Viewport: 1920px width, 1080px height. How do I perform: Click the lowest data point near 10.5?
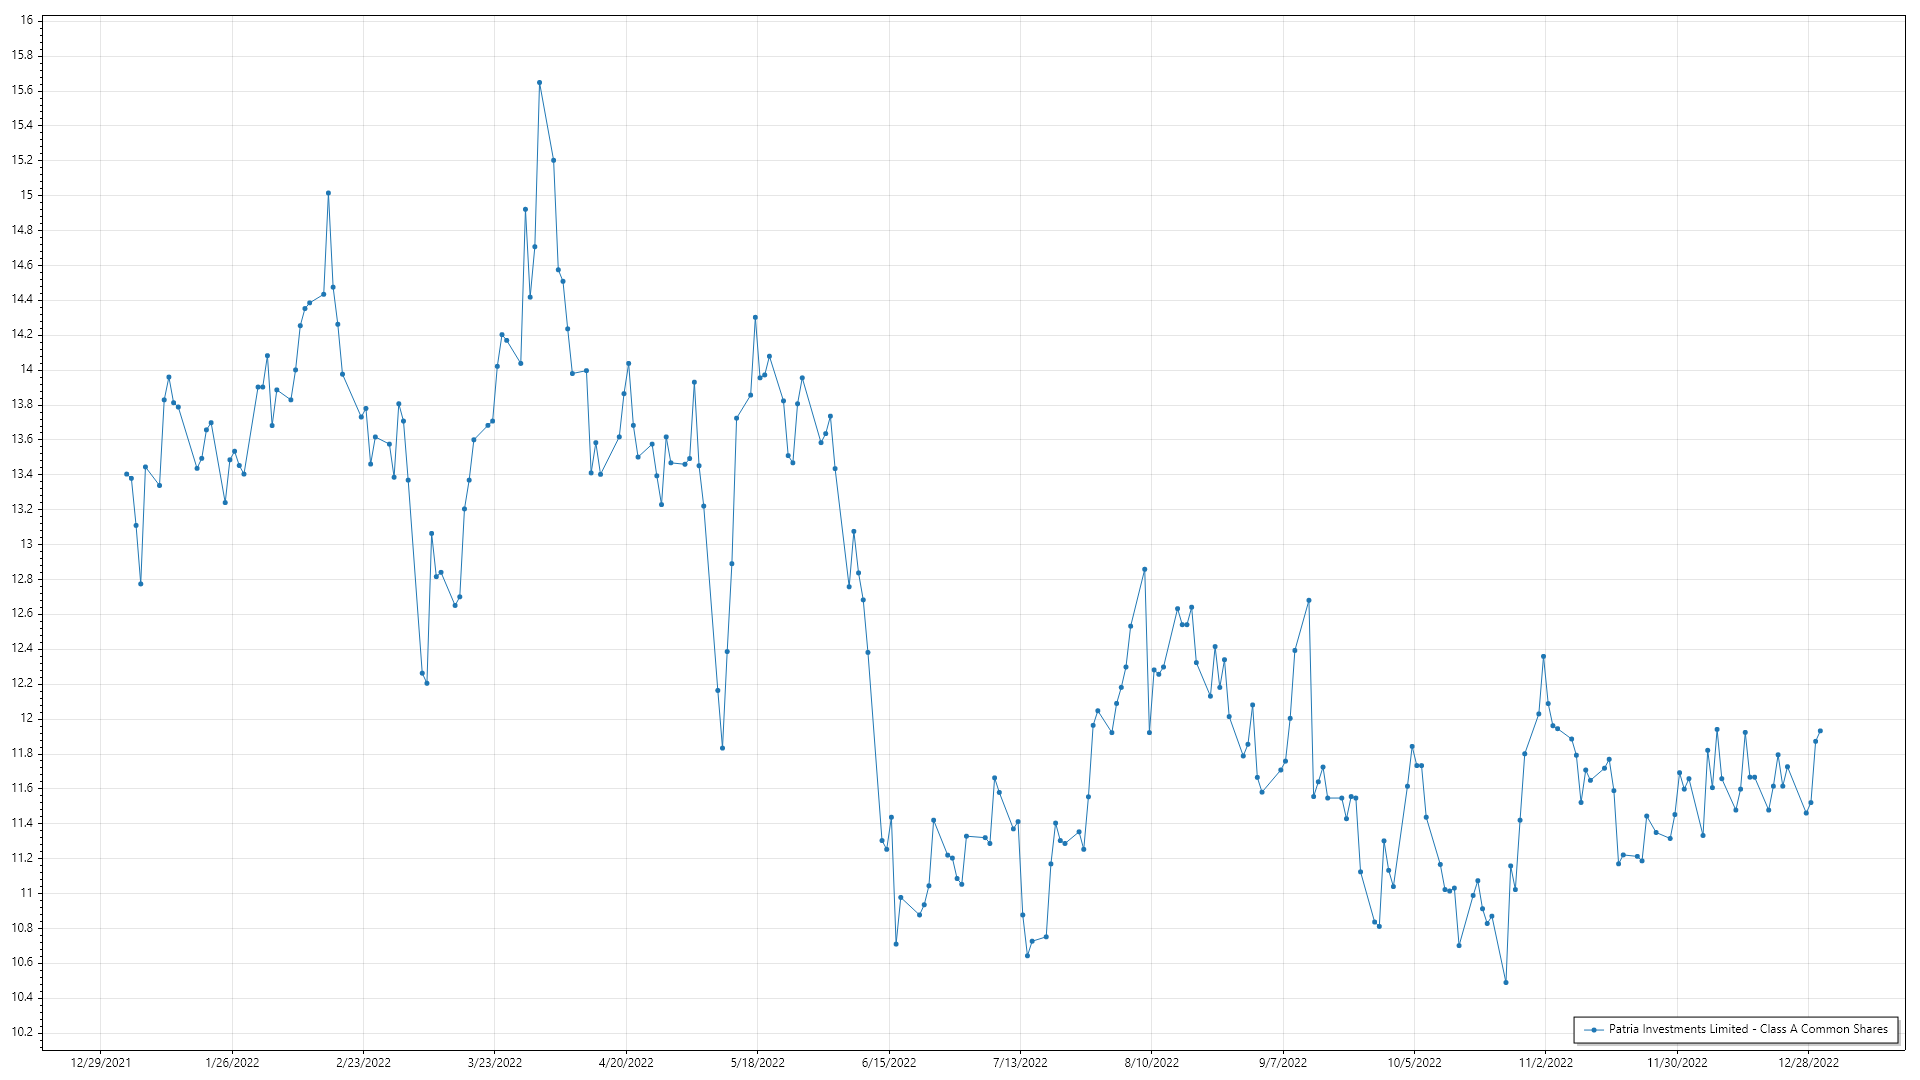1505,982
